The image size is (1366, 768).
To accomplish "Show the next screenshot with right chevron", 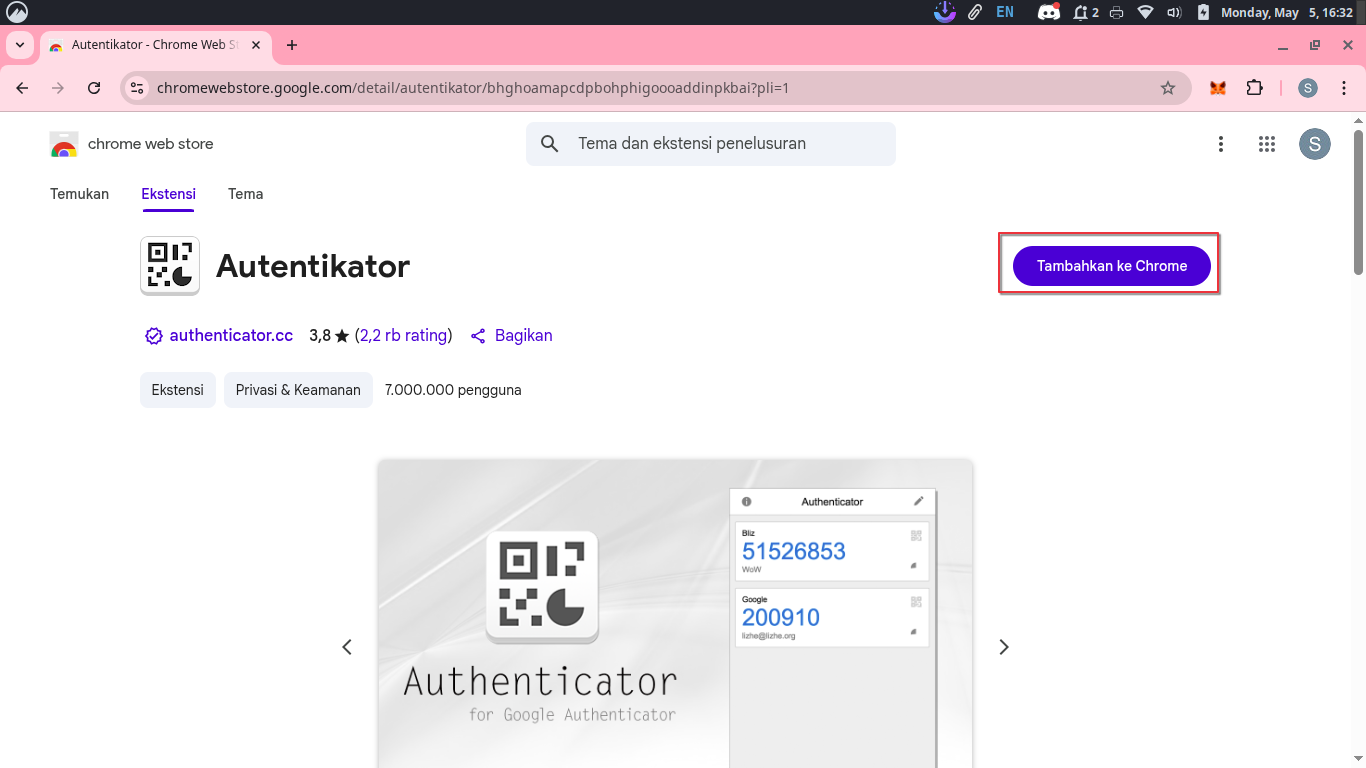I will click(1004, 647).
